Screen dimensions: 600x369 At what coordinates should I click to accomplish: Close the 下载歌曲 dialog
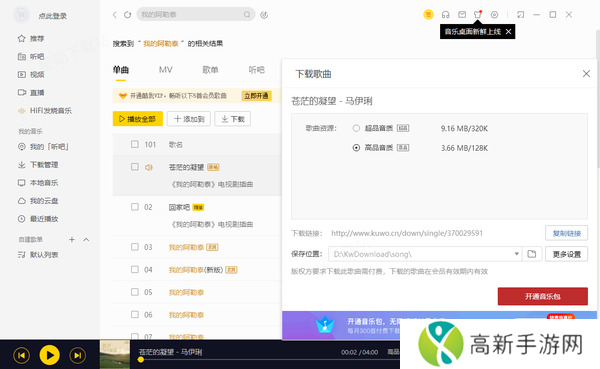click(586, 73)
